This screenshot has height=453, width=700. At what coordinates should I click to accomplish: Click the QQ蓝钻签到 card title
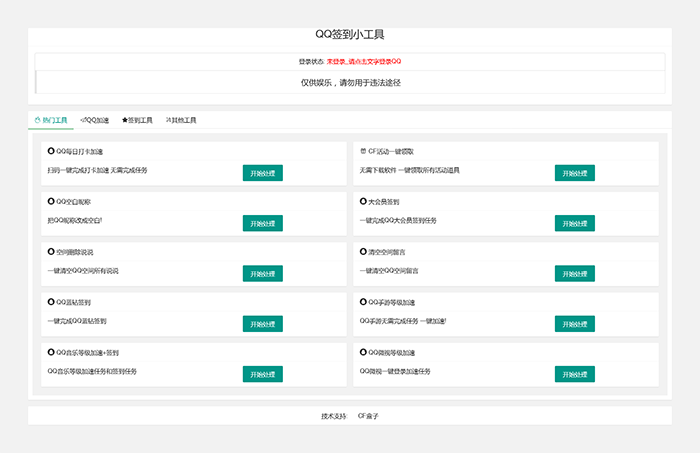click(x=73, y=303)
